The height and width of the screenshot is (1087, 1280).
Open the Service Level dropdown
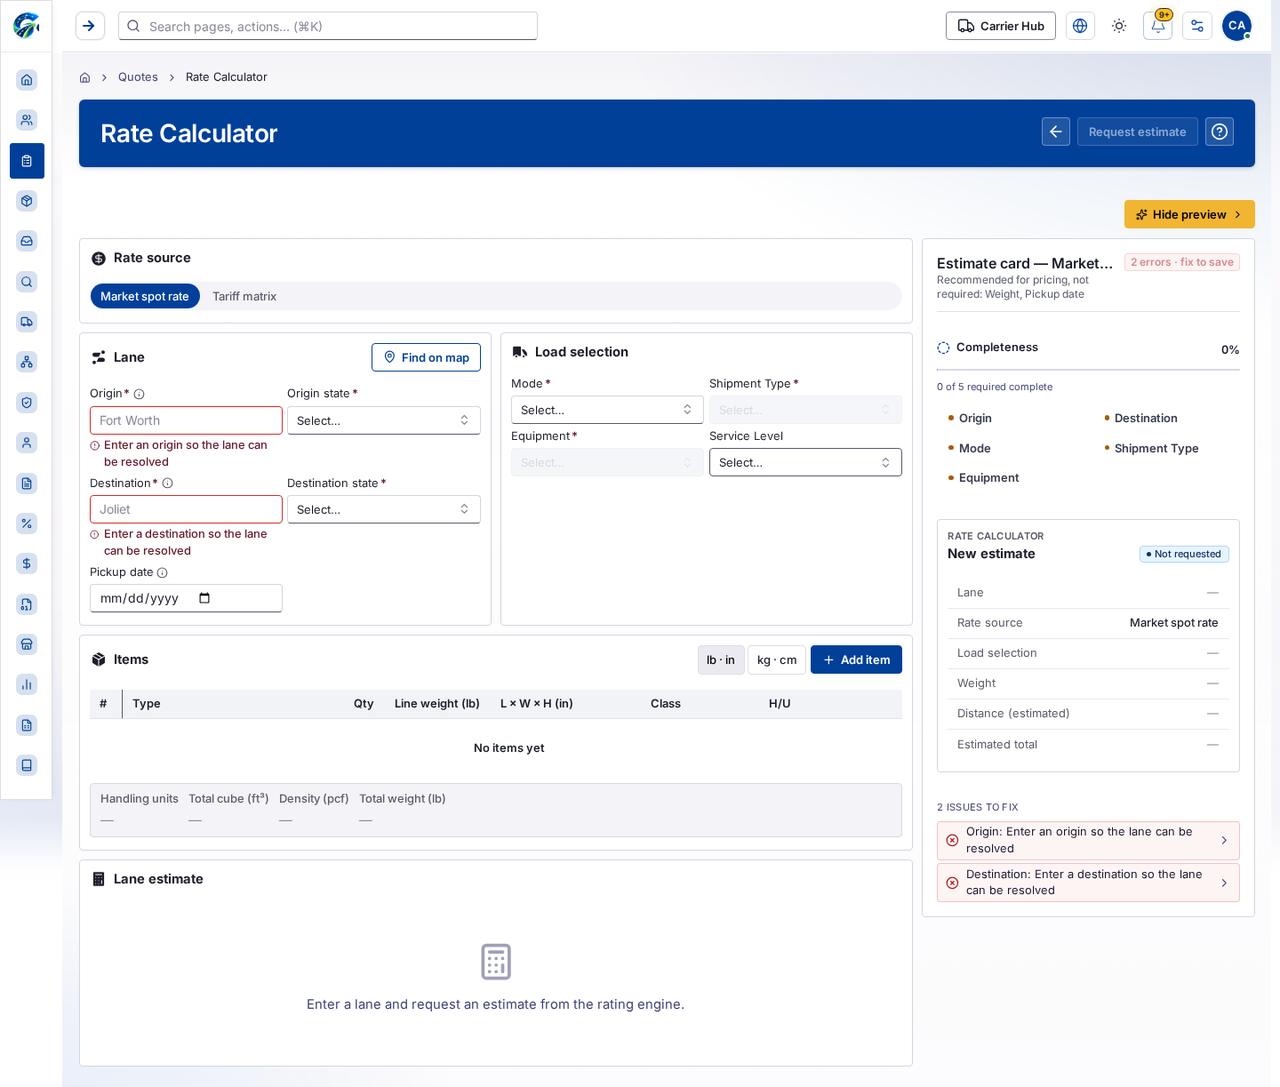pyautogui.click(x=806, y=462)
